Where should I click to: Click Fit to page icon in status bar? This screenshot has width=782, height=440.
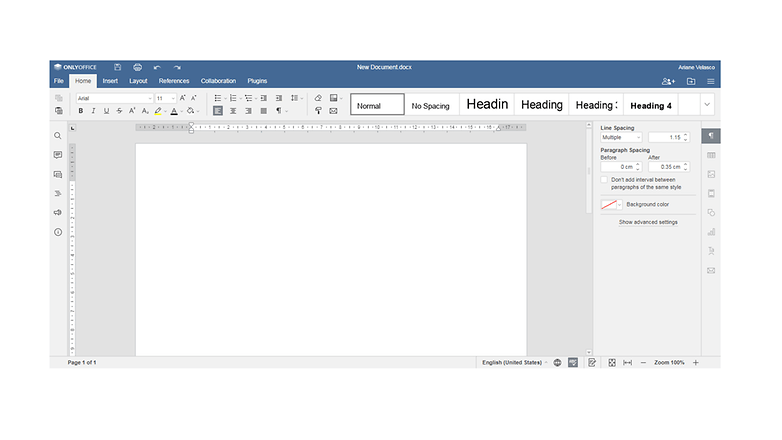point(612,363)
